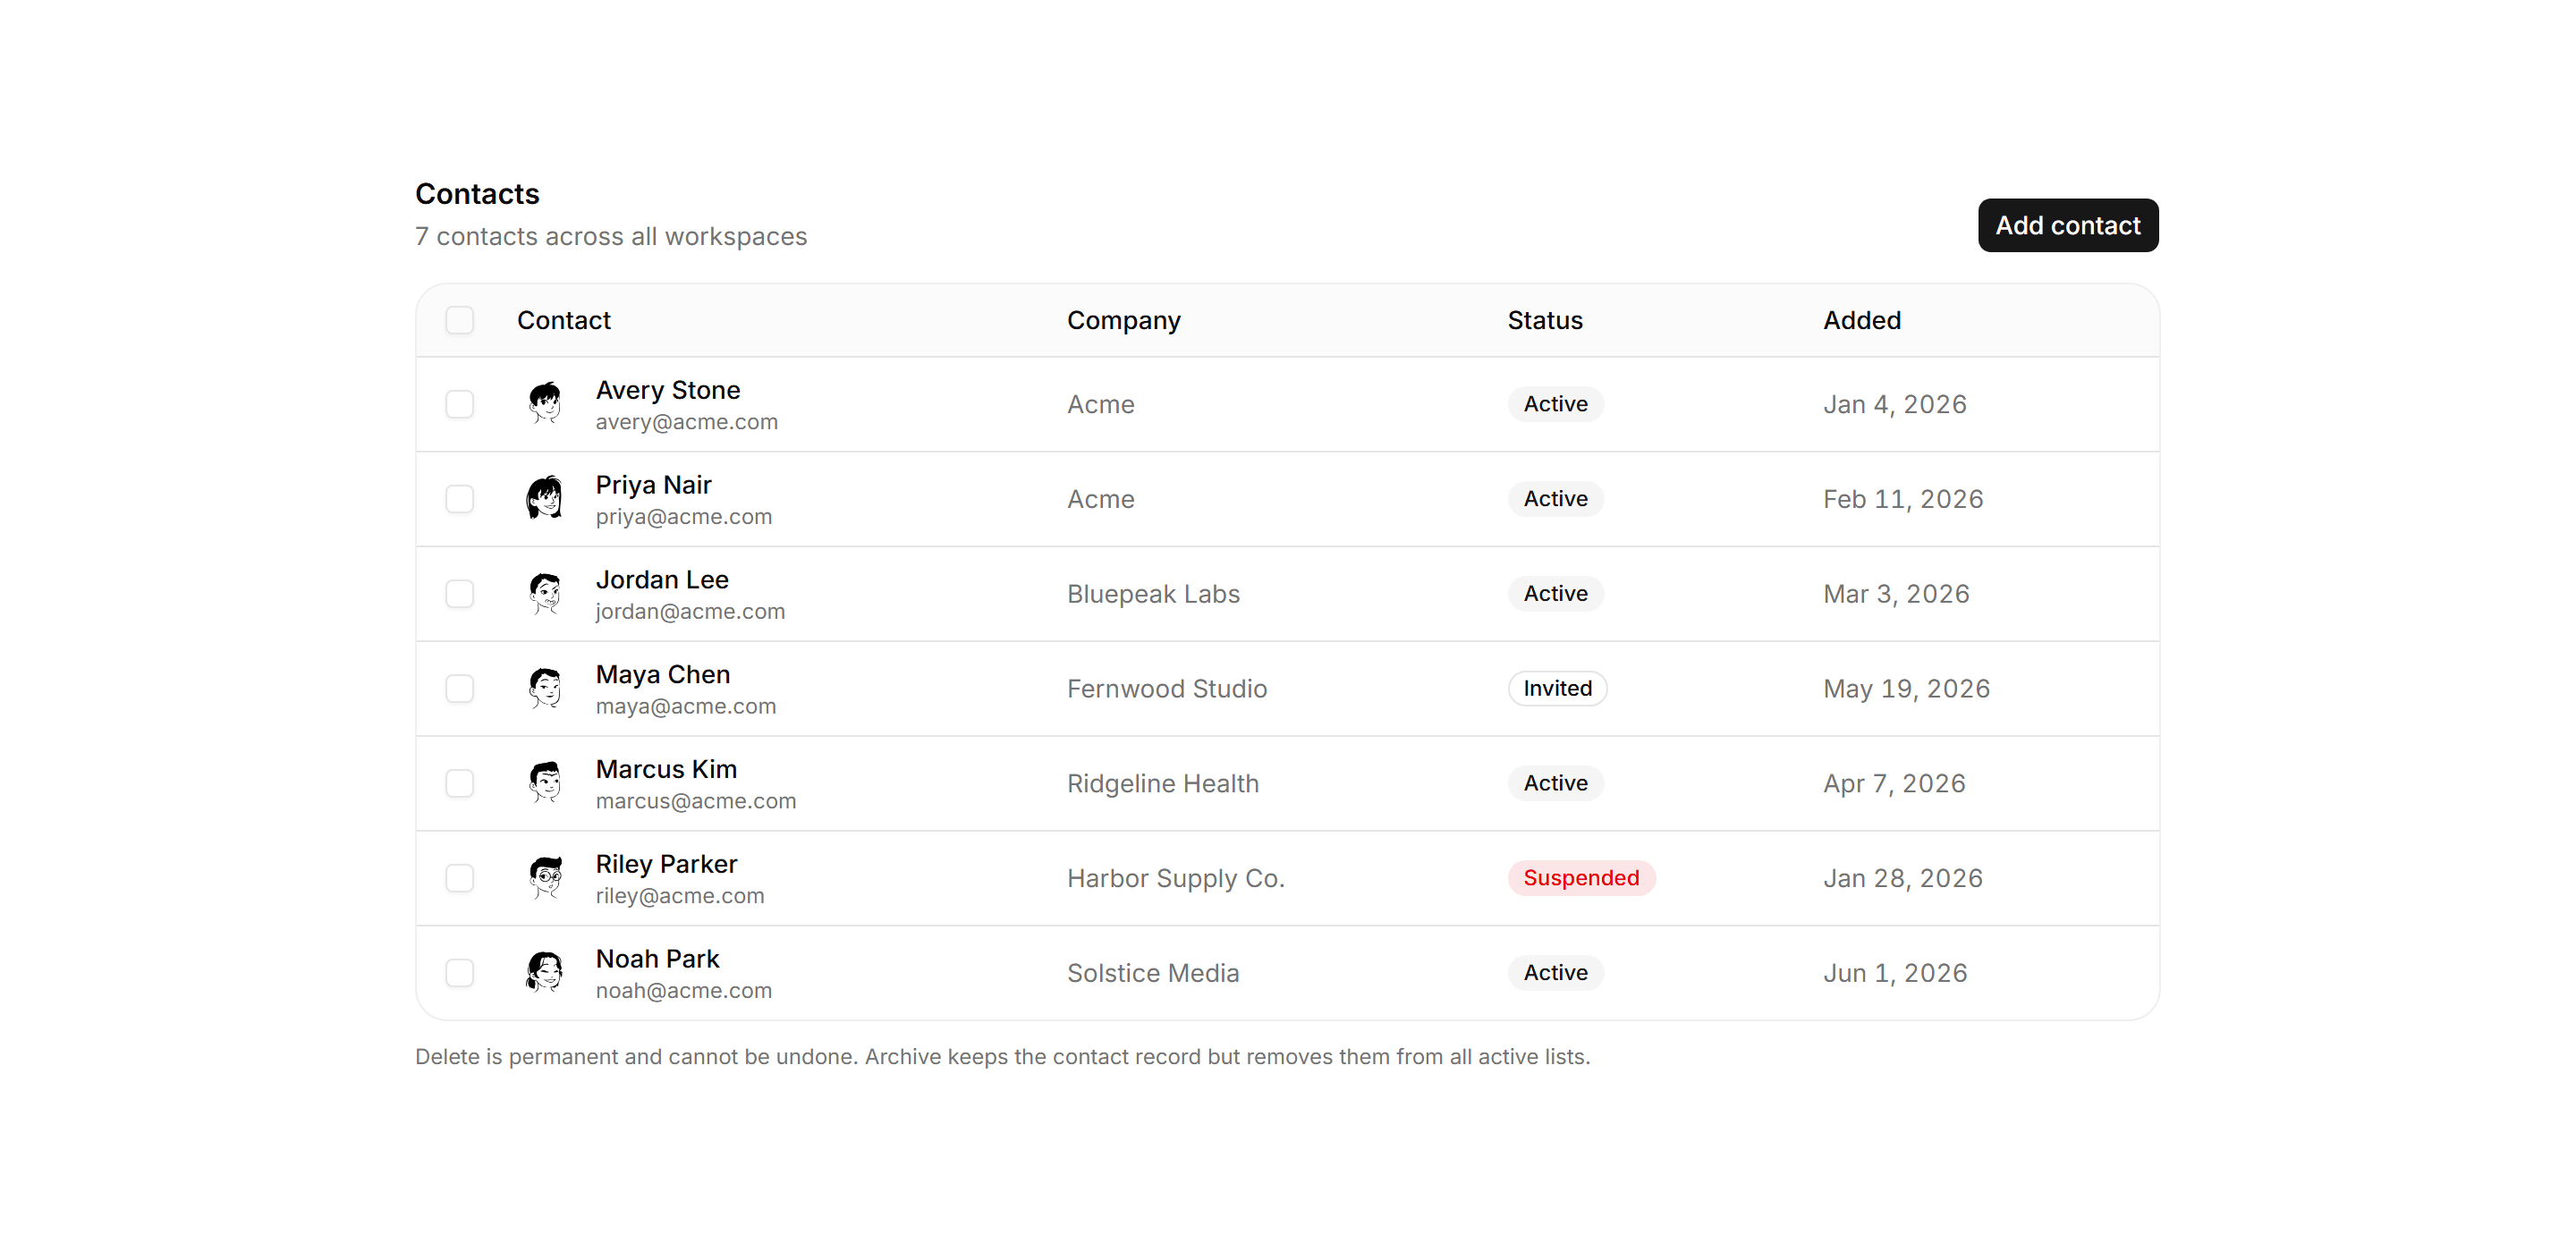Viewport: 2576px width, 1243px height.
Task: Click the date Apr 7, 2026
Action: 1894,783
